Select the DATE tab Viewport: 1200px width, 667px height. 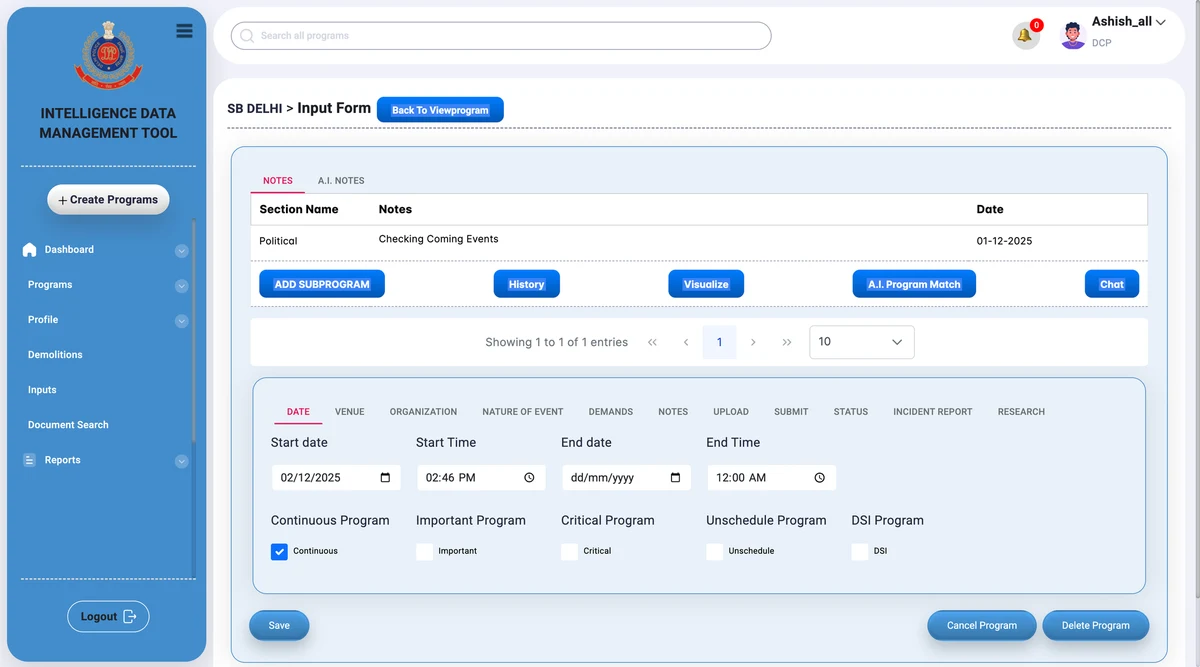298,412
